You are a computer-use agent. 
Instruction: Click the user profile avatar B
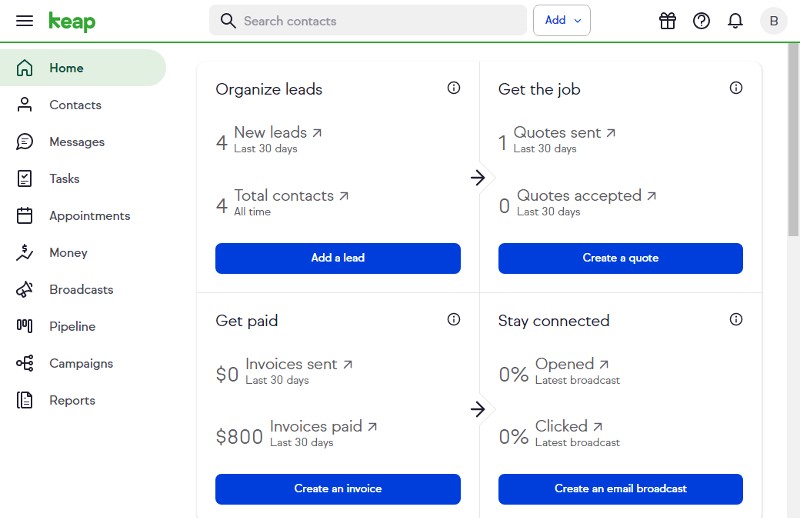773,21
